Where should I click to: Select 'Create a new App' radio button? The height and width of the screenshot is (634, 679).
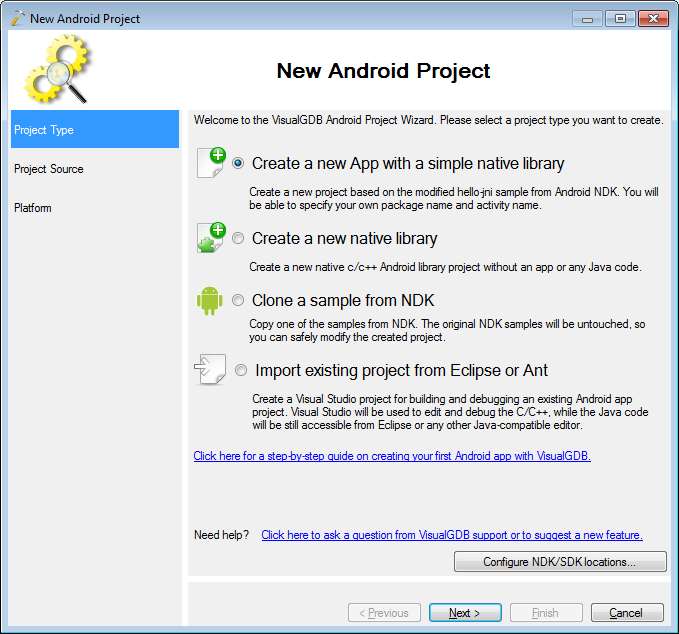pos(238,163)
